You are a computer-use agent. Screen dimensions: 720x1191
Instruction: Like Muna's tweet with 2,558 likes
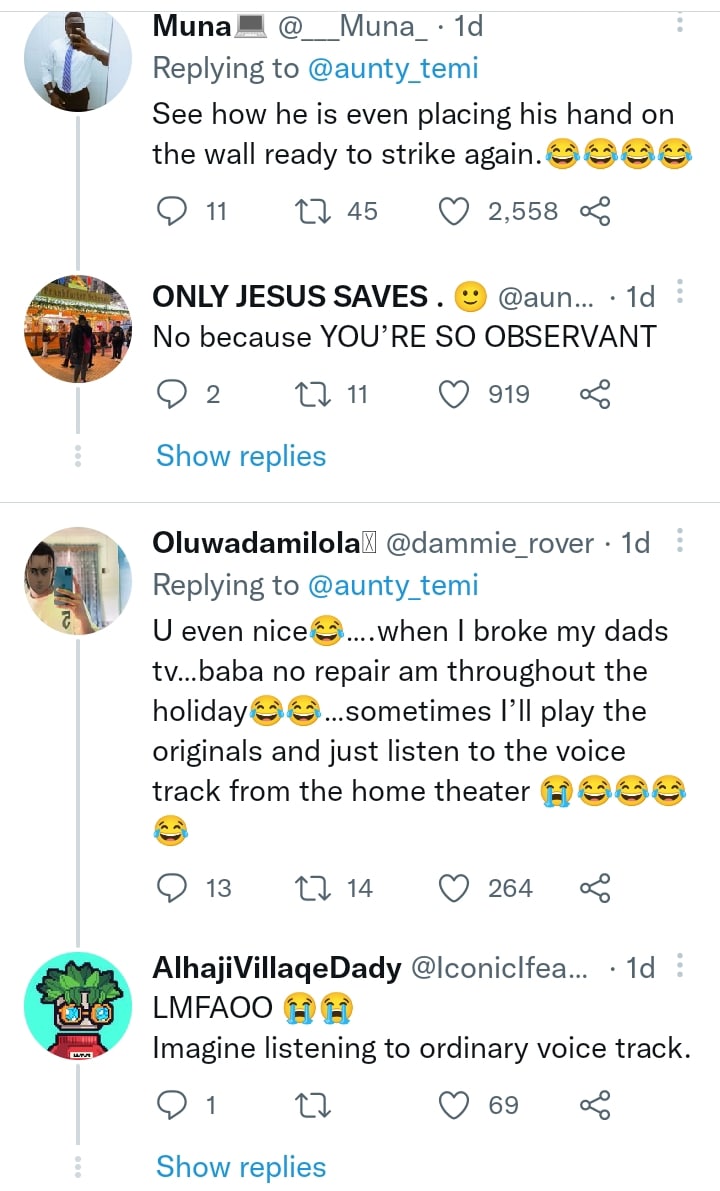[x=455, y=211]
